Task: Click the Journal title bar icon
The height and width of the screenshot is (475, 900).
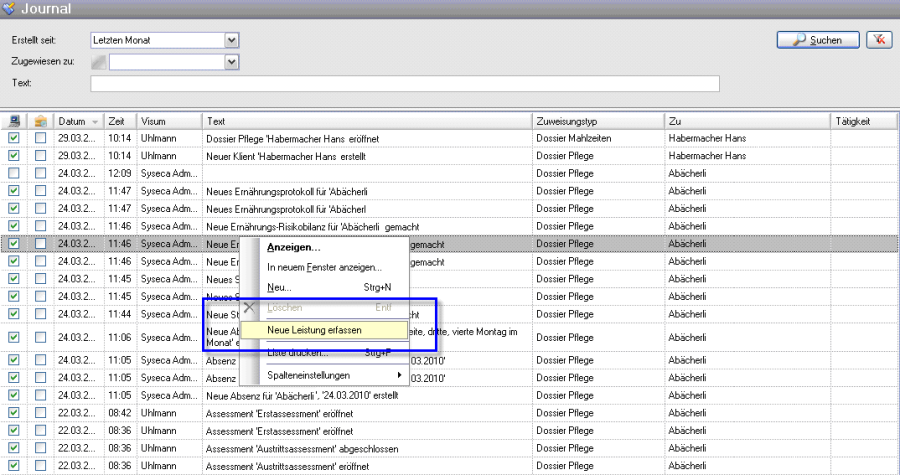Action: [10, 9]
